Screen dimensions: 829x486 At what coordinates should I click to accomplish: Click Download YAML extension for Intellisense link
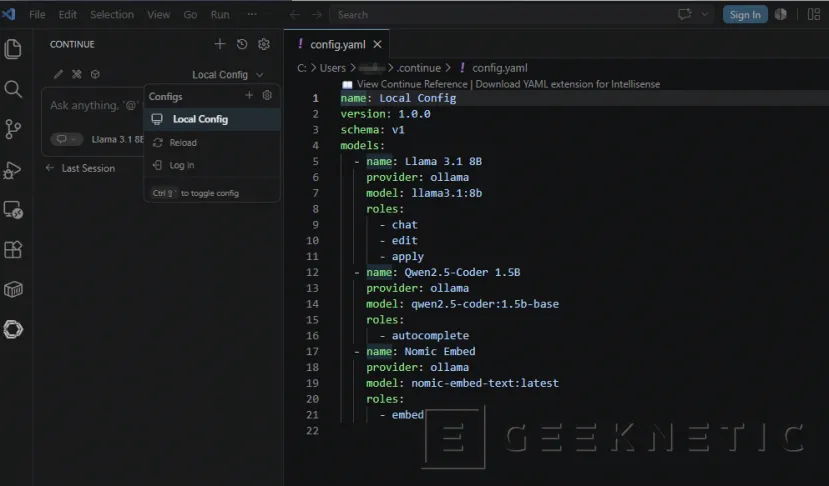[568, 84]
